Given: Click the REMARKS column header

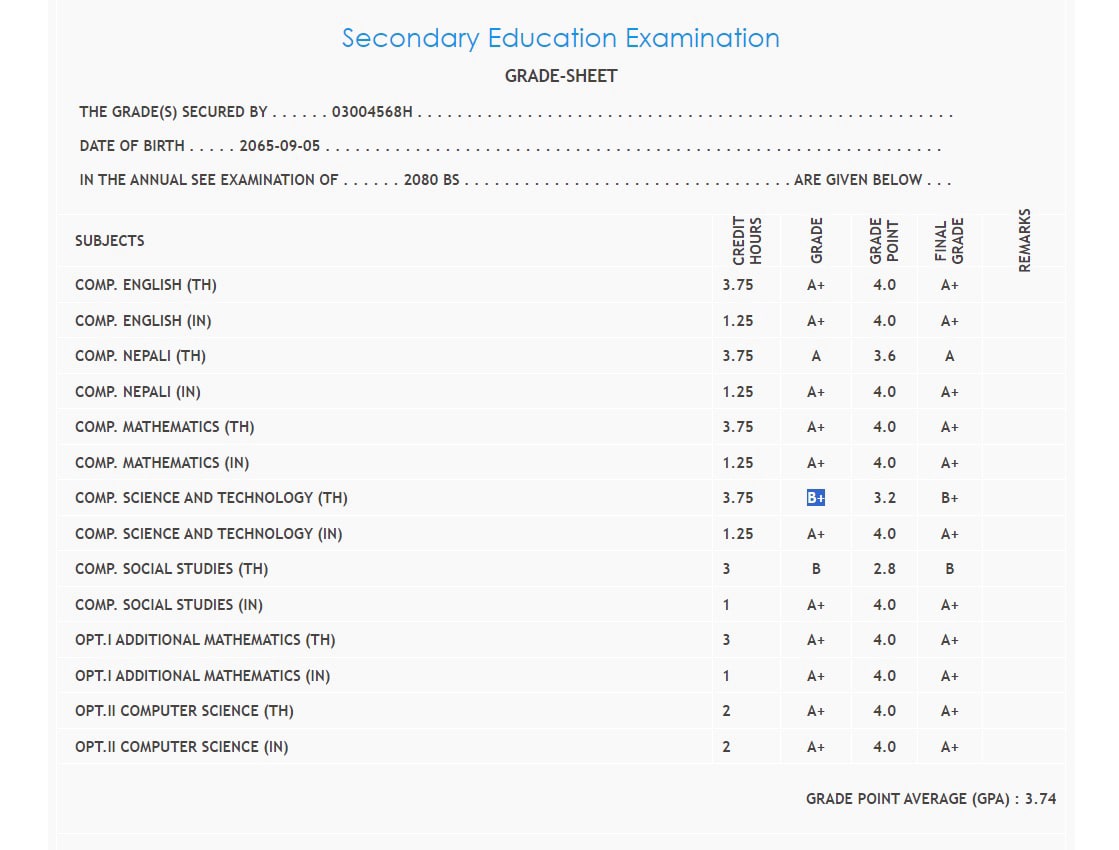Looking at the screenshot, I should pyautogui.click(x=1024, y=240).
